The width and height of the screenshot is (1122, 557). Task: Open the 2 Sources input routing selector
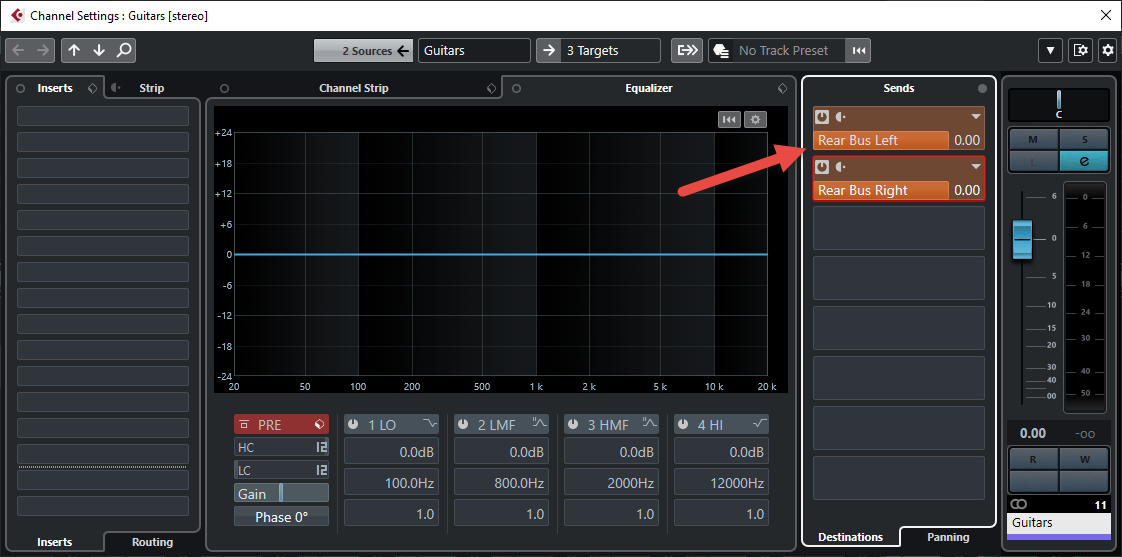(x=363, y=51)
